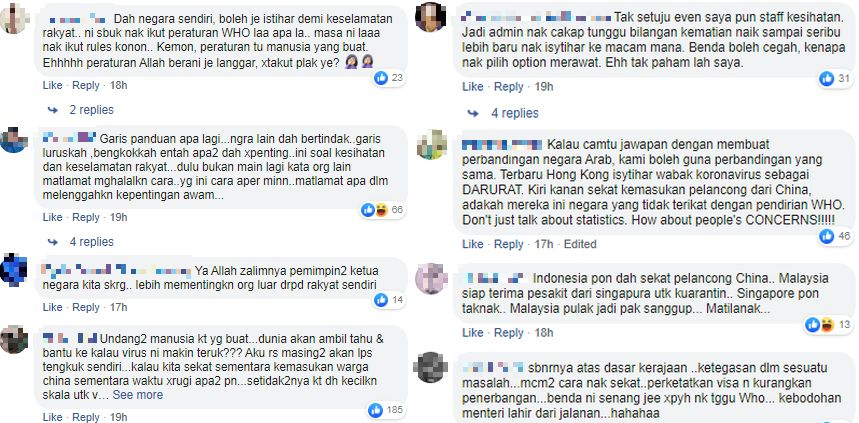Screen dimensions: 859x423
Task: Open '17h · Edited' timestamp link
Action: tap(565, 244)
